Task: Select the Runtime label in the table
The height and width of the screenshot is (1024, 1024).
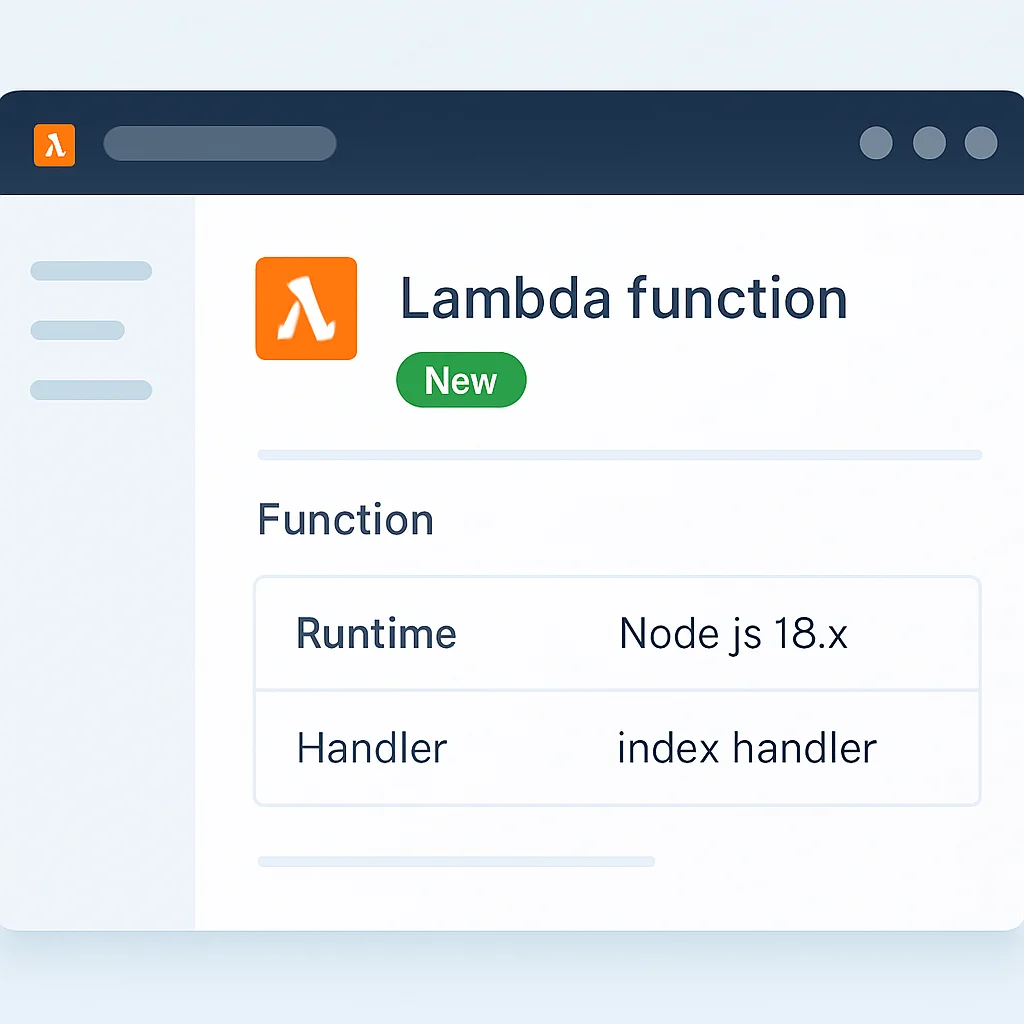Action: click(x=376, y=633)
